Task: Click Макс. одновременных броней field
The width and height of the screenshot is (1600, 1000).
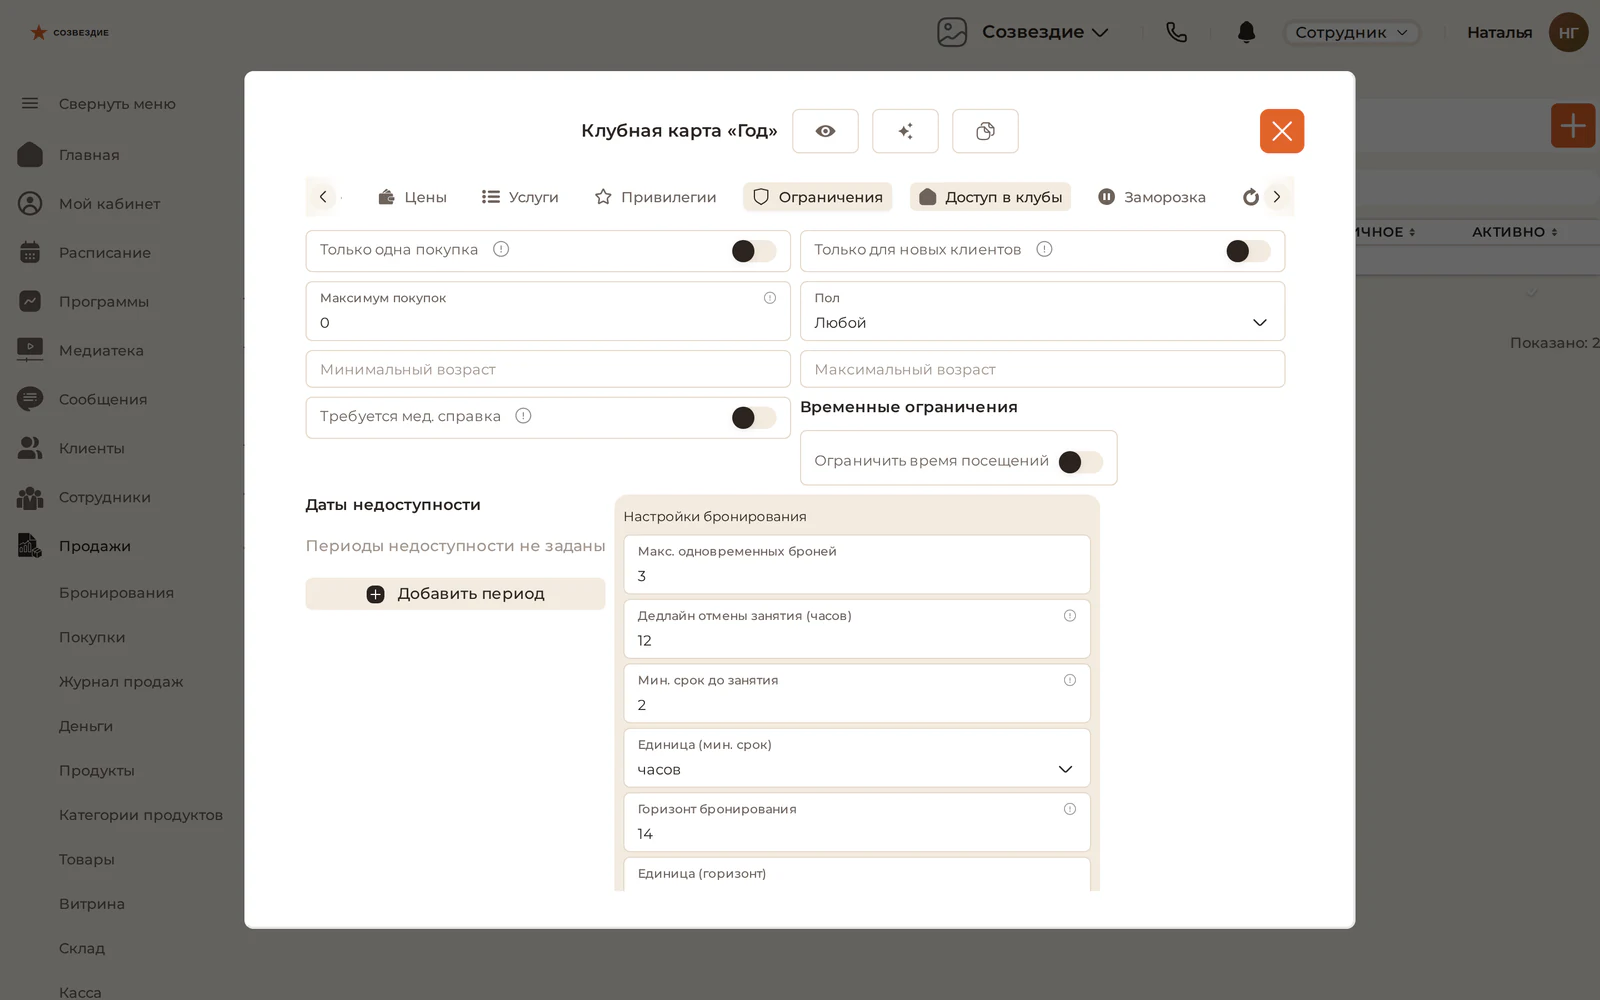Action: (x=857, y=565)
